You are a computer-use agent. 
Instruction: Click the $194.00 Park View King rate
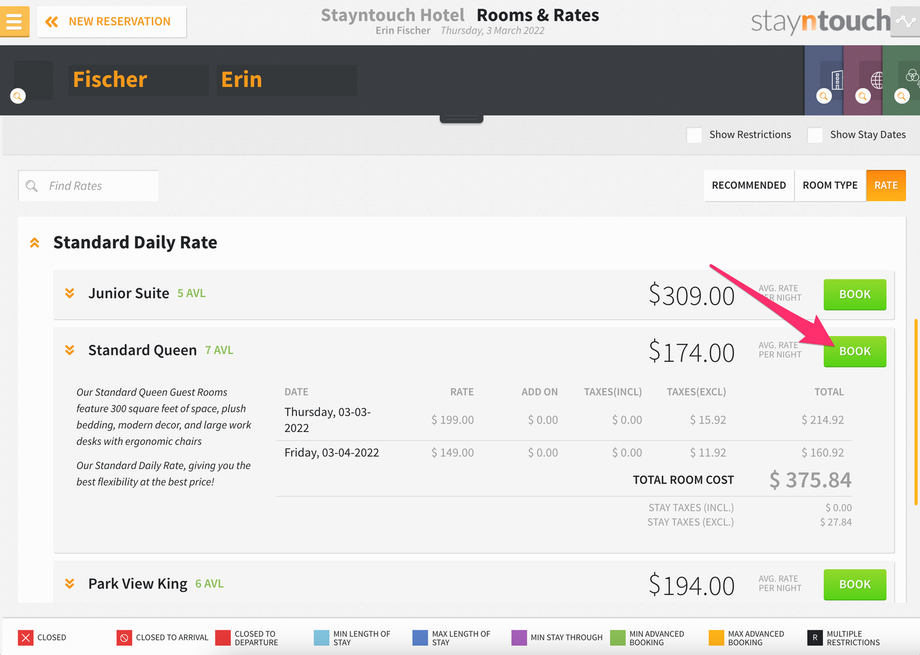click(691, 585)
